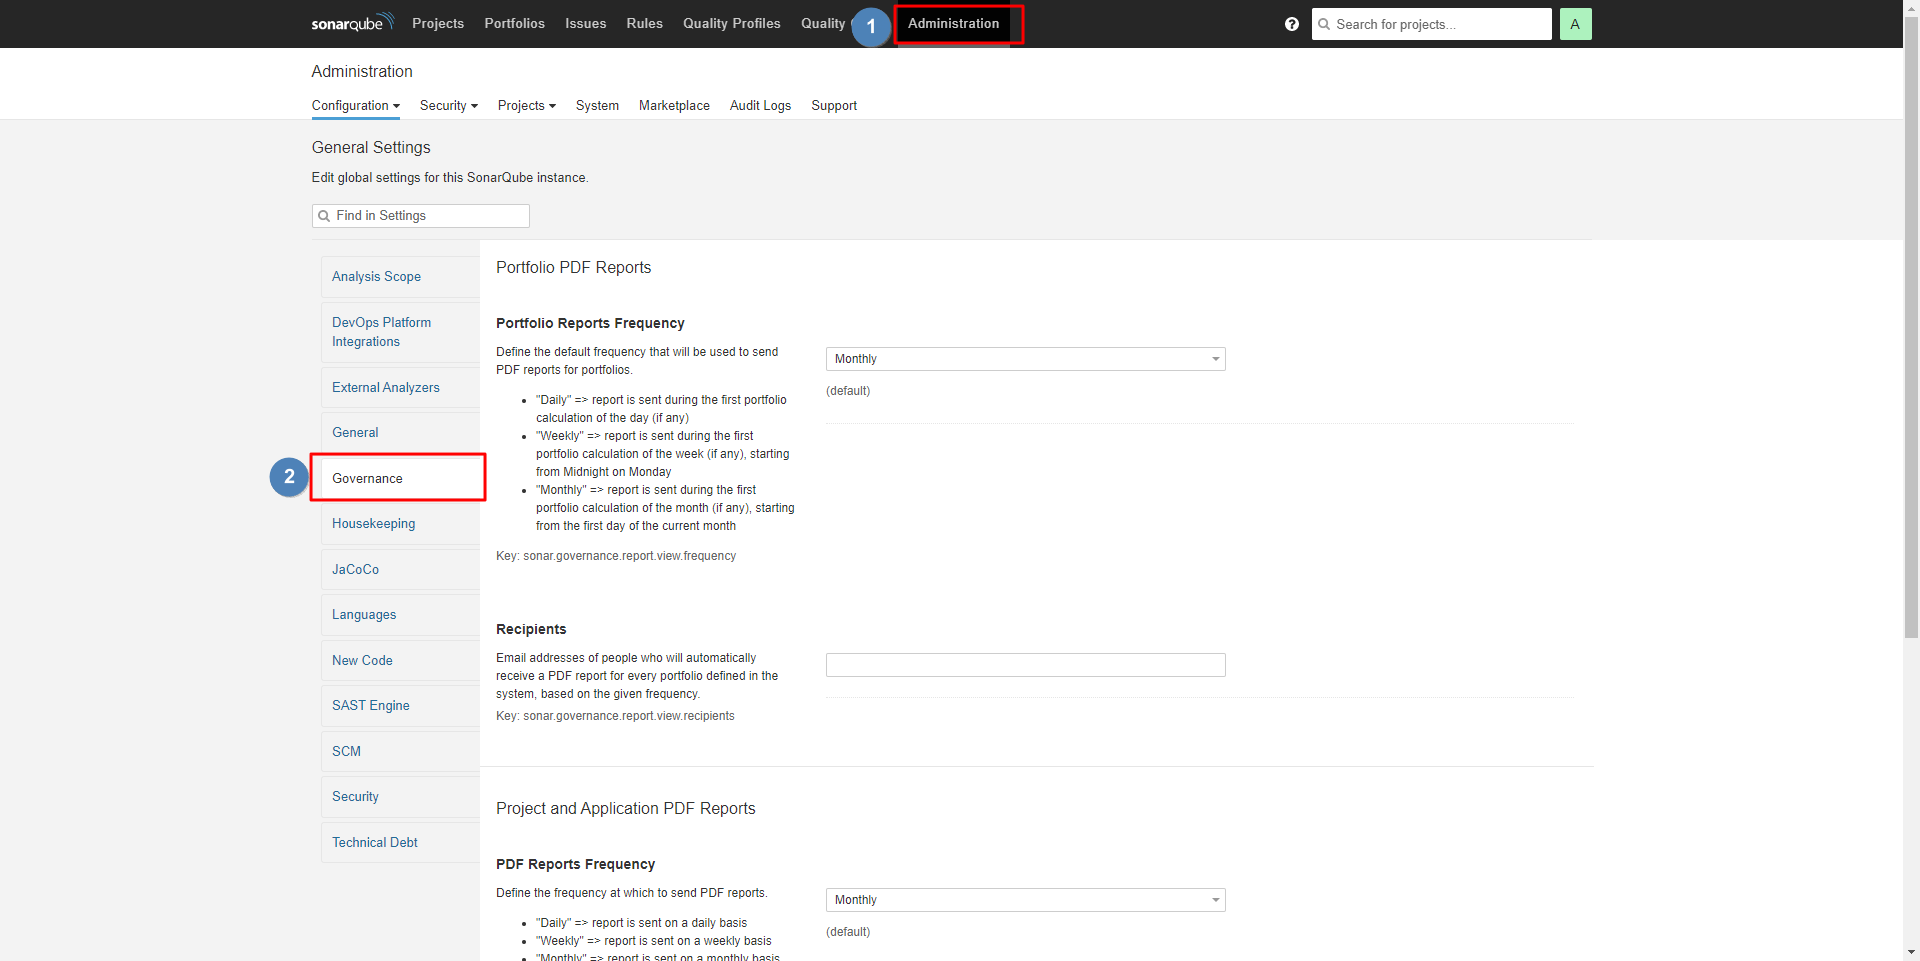This screenshot has height=961, width=1920.
Task: Open DevOps Platform Integrations settings
Action: coord(381,332)
